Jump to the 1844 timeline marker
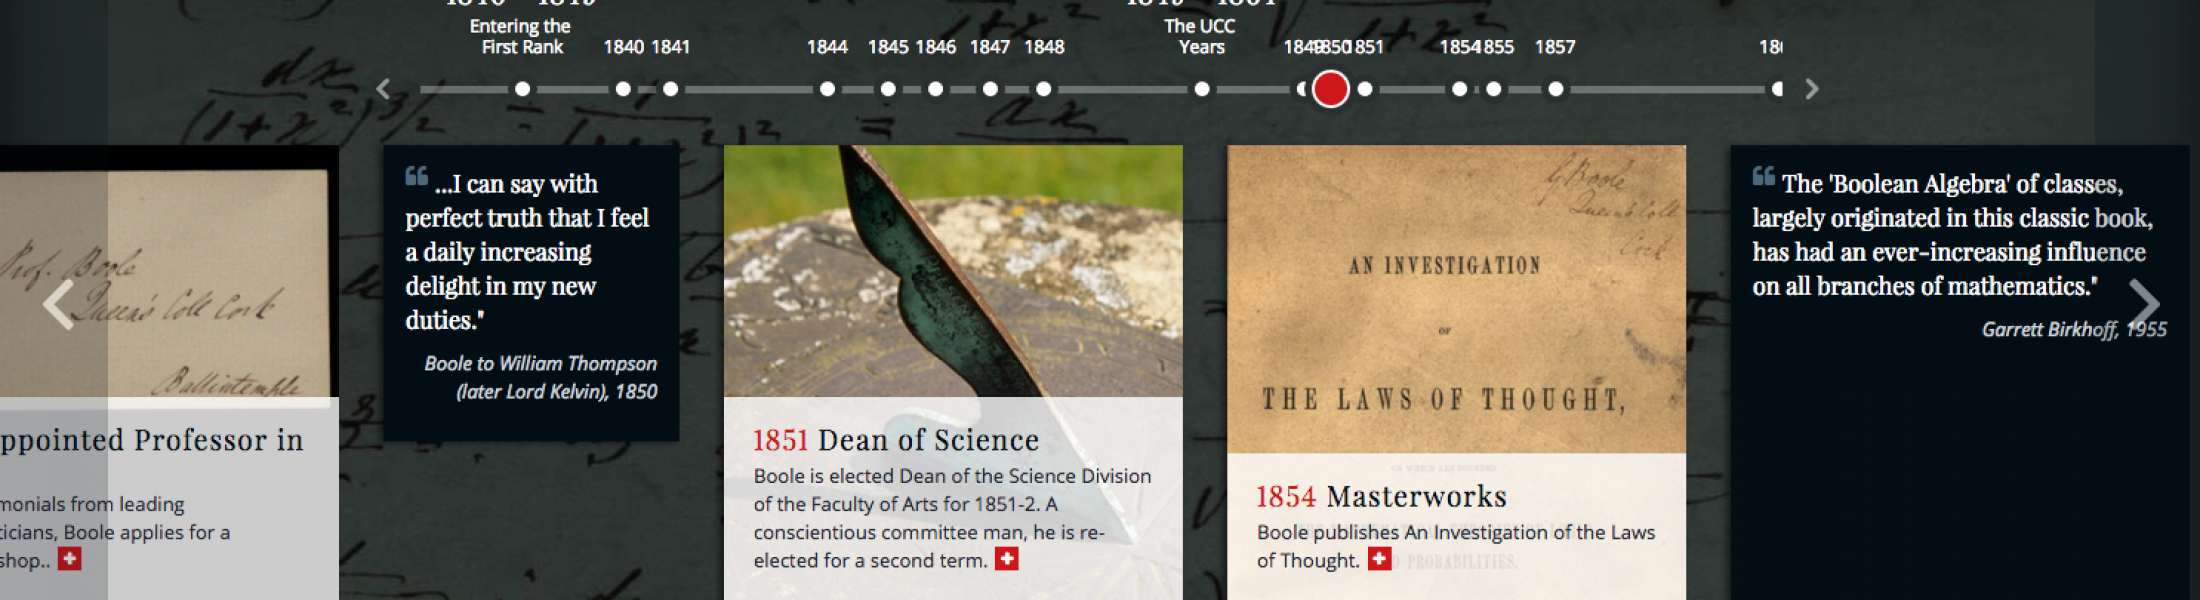Screen dimensions: 2200x600 (x=827, y=89)
